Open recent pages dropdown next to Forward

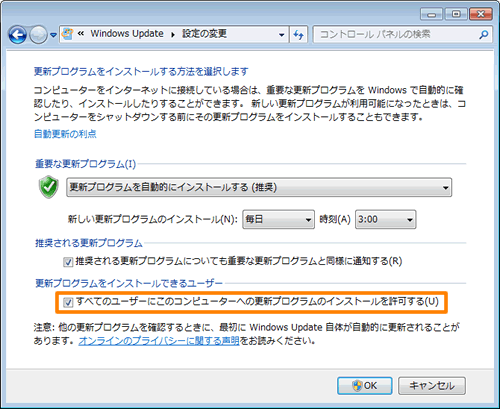coord(53,35)
